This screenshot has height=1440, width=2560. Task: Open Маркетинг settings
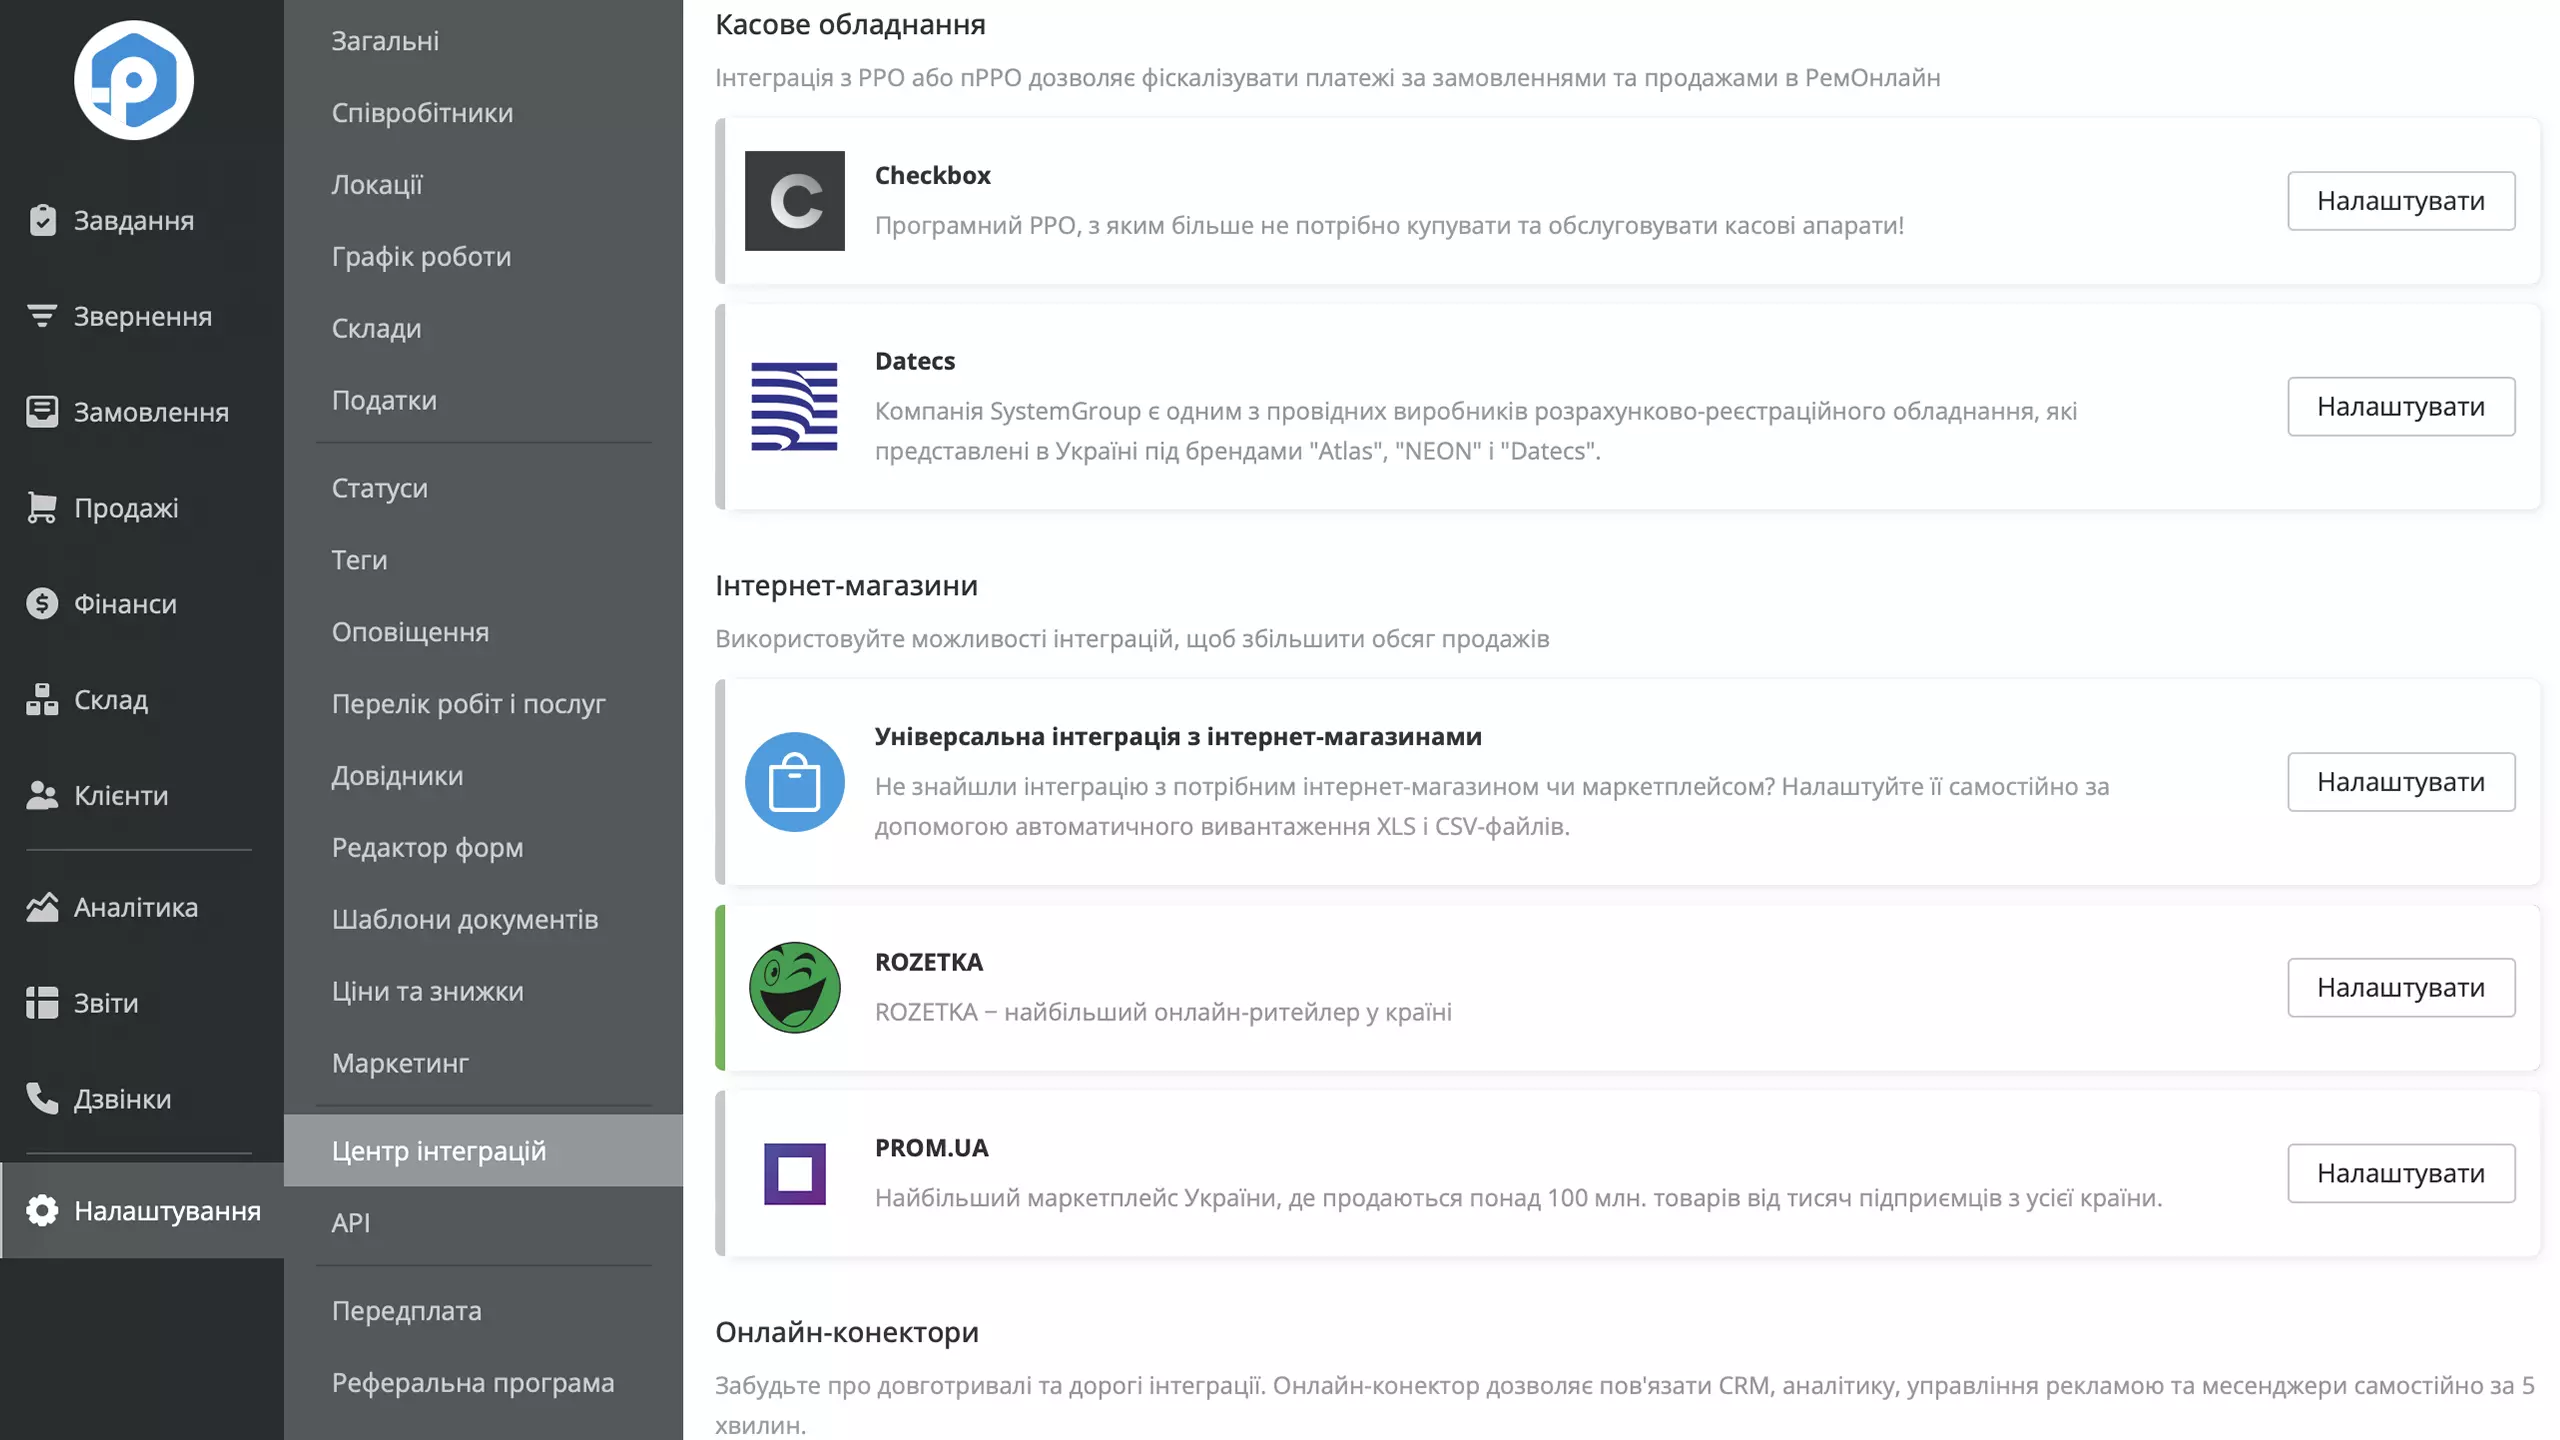click(x=484, y=1063)
